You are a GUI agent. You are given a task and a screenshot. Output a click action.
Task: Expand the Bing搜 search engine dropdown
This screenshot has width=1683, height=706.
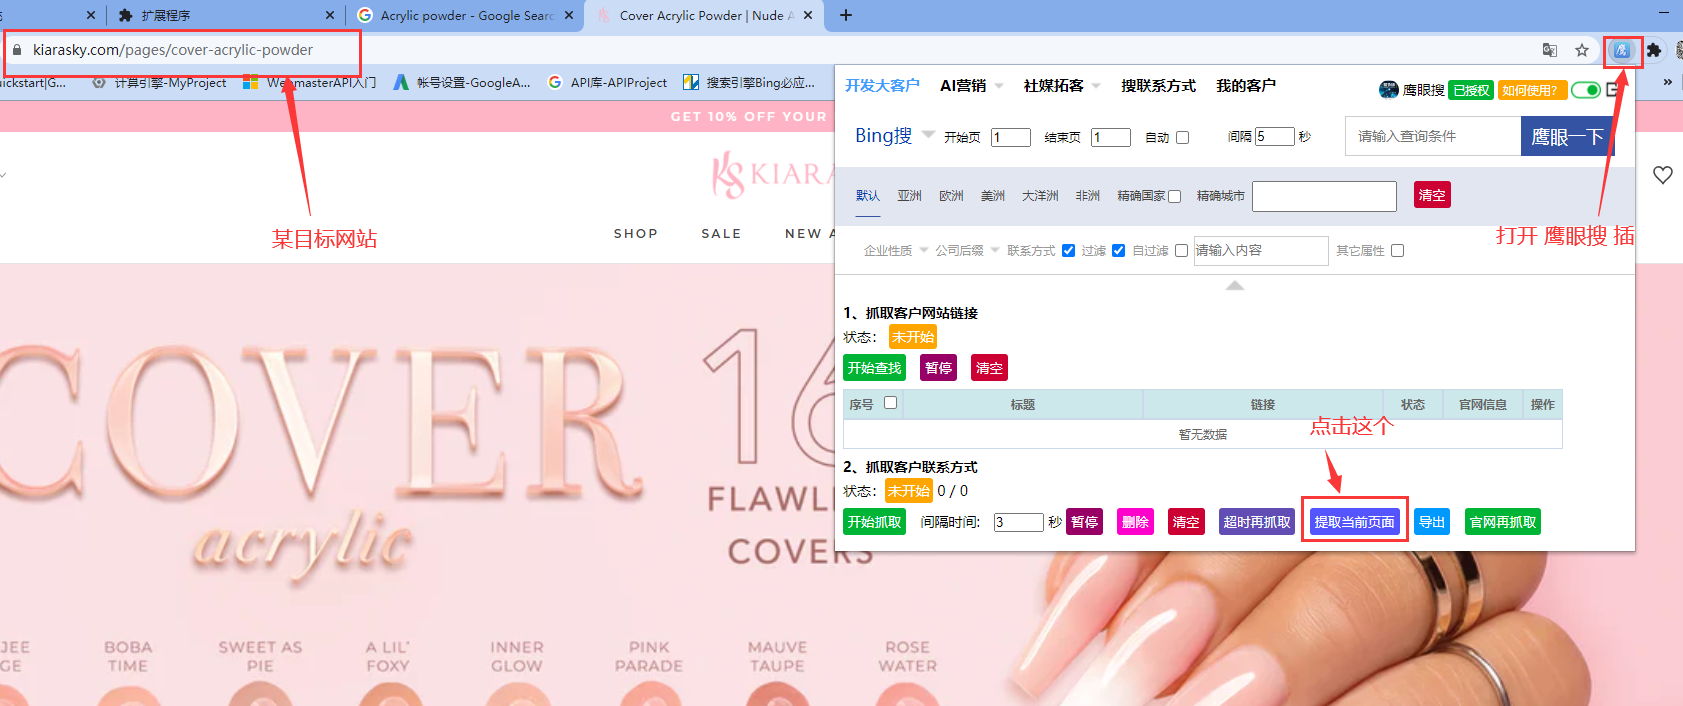[928, 134]
